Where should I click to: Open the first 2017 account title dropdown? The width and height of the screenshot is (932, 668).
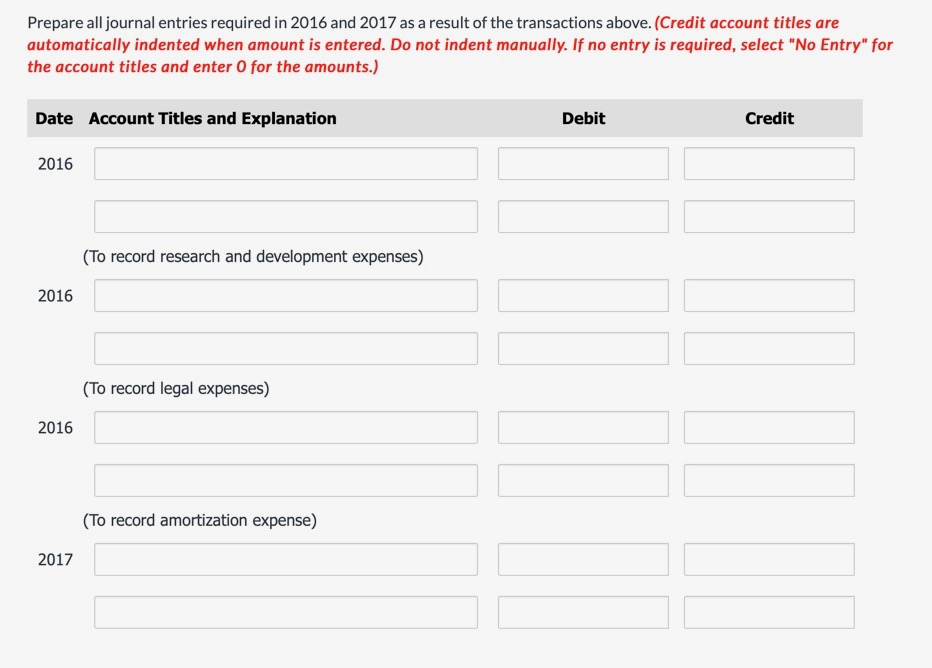285,559
